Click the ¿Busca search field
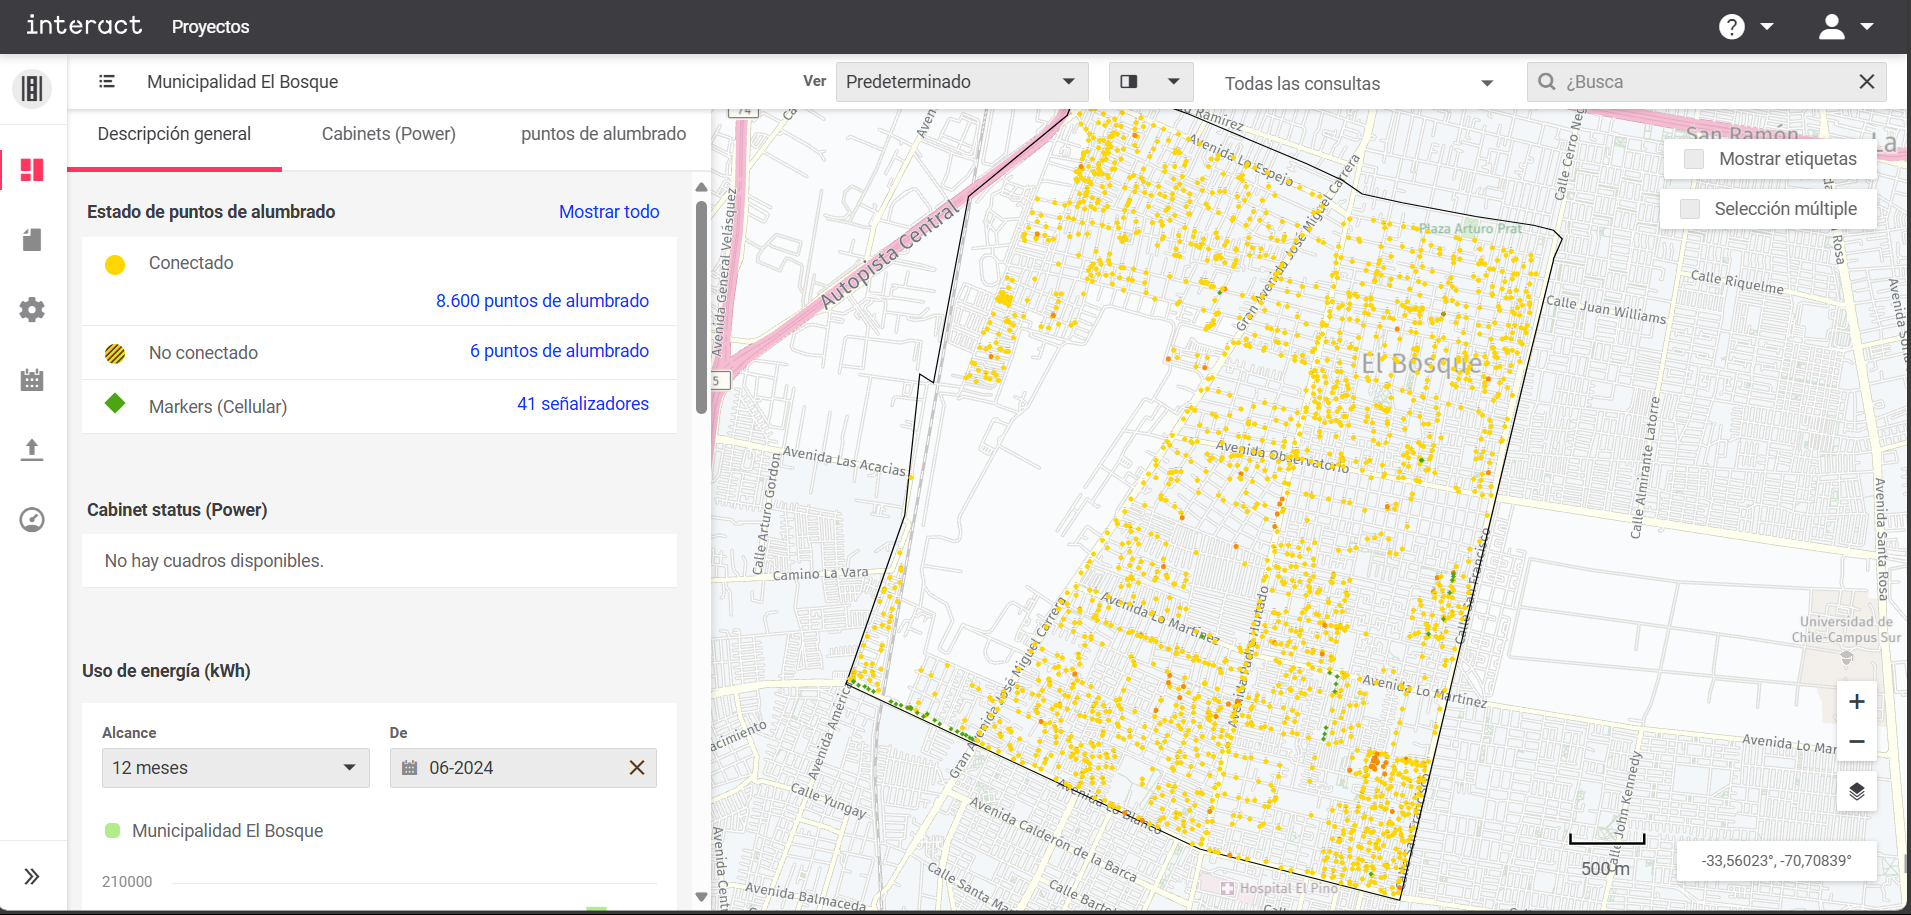 [x=1700, y=82]
